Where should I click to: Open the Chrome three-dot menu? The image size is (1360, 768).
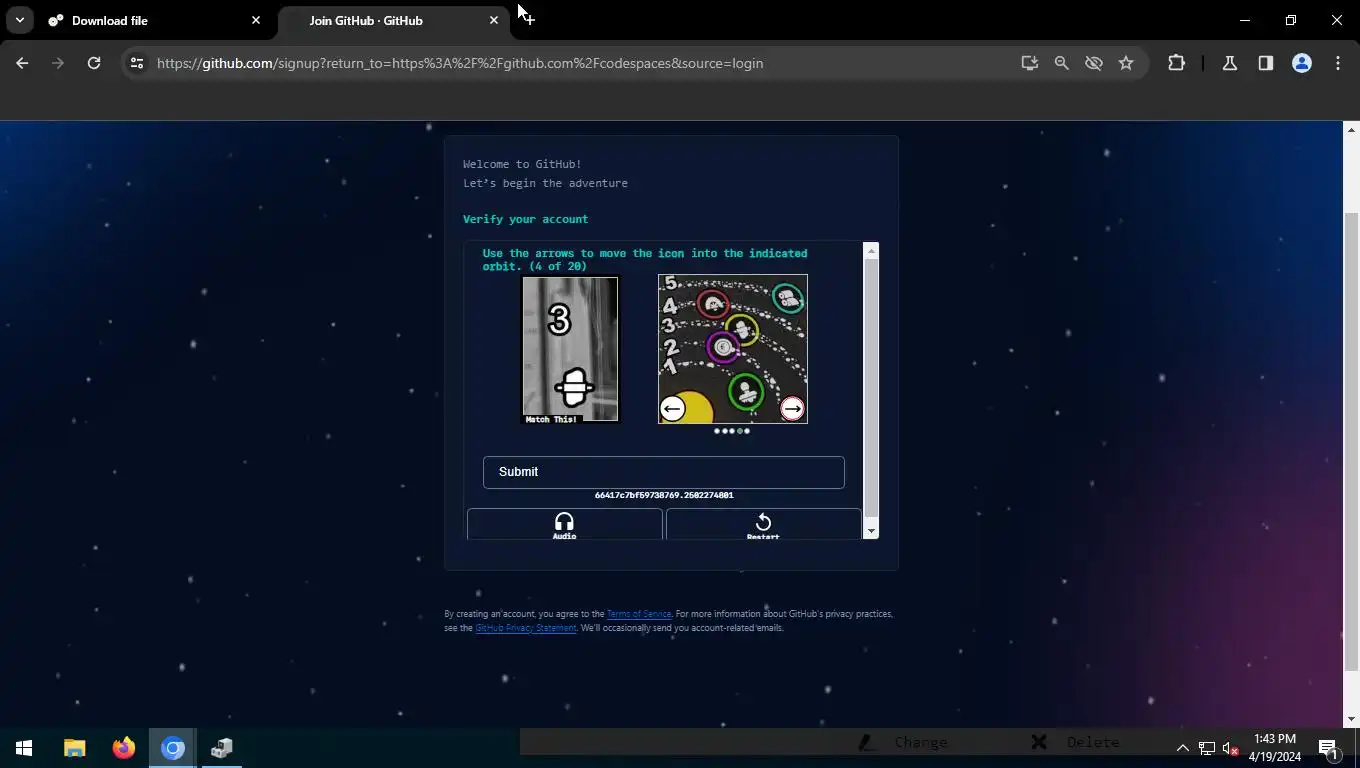(1338, 63)
